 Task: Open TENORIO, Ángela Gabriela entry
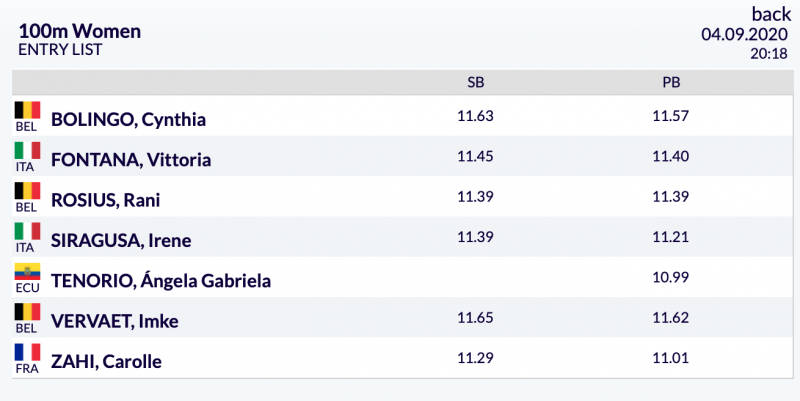(x=161, y=281)
